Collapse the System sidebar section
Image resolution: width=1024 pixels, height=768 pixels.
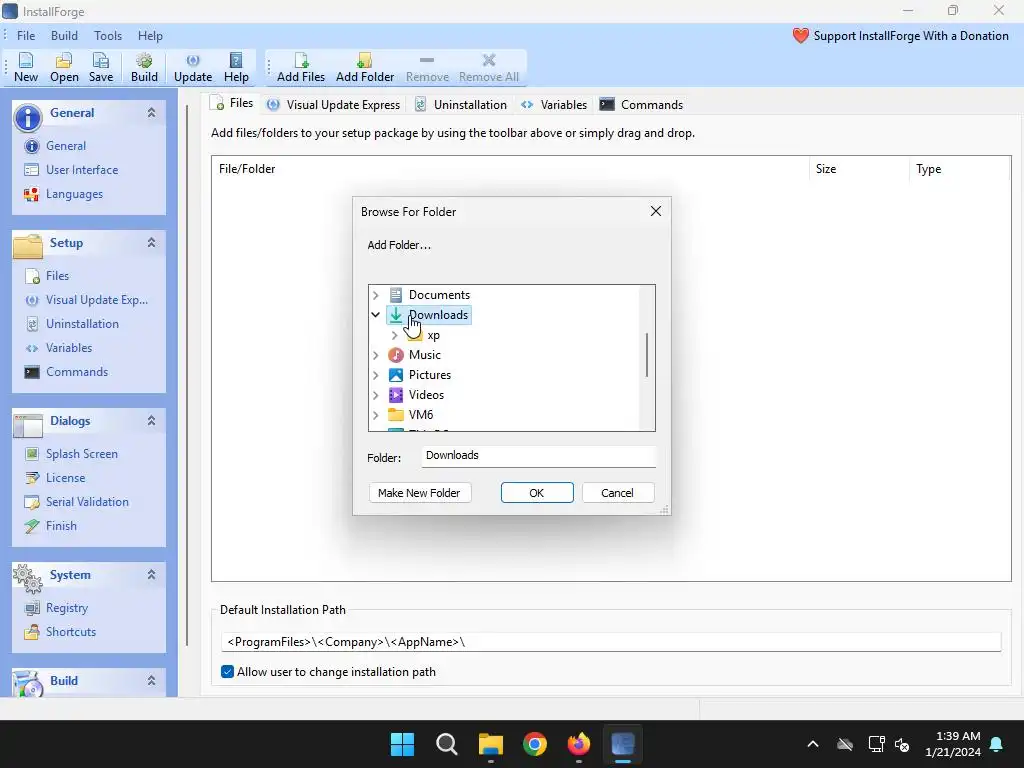point(152,575)
